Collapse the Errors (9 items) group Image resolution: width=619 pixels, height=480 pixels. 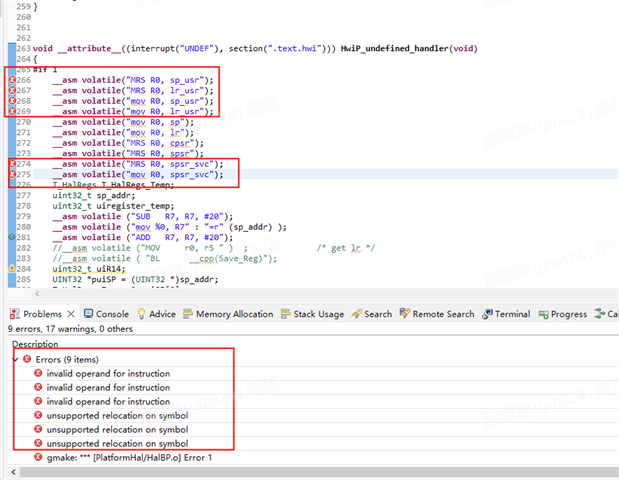pyautogui.click(x=16, y=359)
